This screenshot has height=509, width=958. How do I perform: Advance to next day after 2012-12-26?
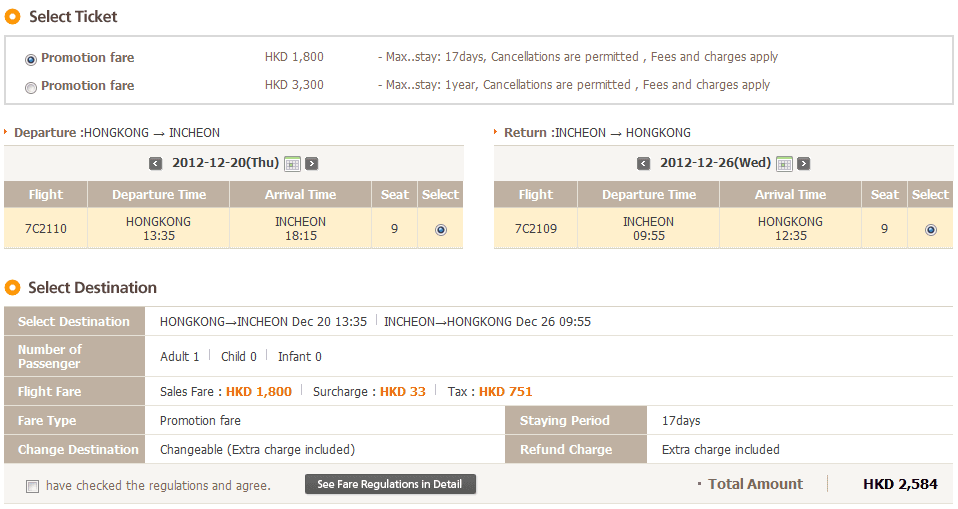803,163
